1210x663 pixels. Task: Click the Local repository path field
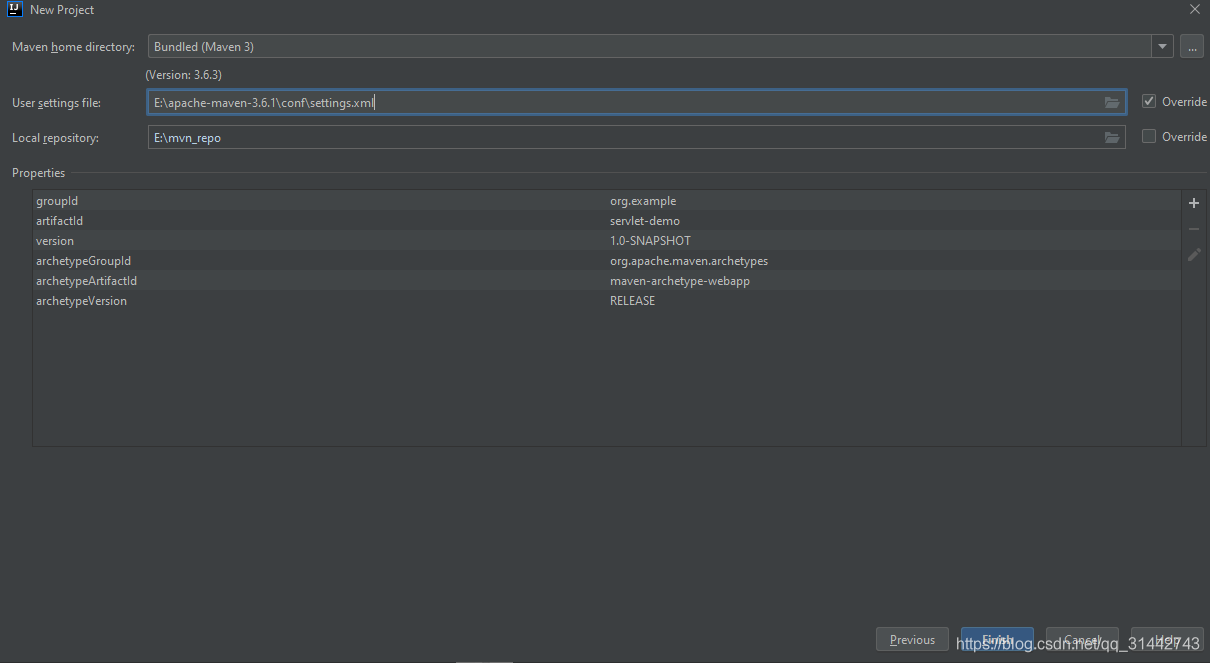tap(636, 137)
